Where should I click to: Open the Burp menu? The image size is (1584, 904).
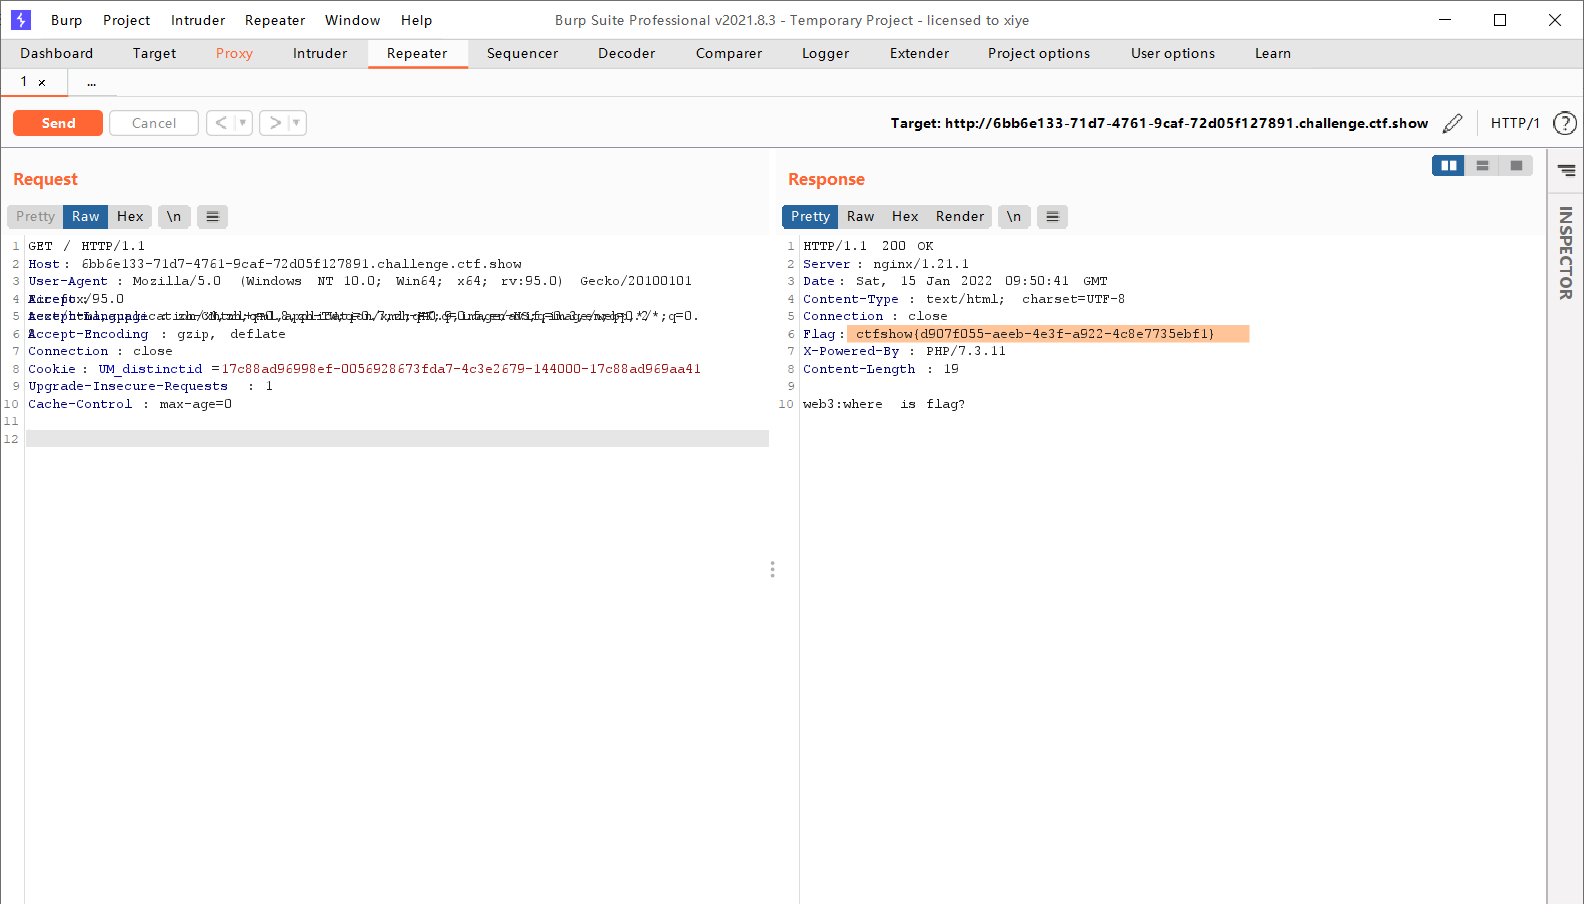66,20
